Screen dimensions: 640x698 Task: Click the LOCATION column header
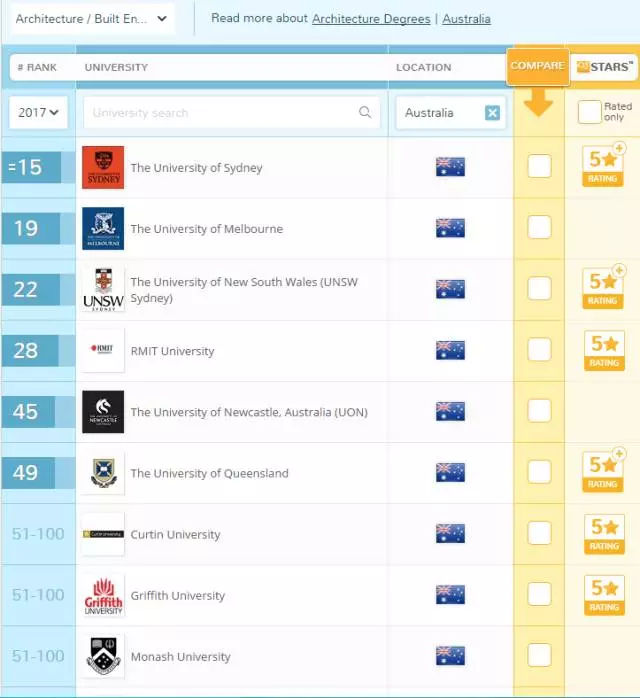[424, 67]
